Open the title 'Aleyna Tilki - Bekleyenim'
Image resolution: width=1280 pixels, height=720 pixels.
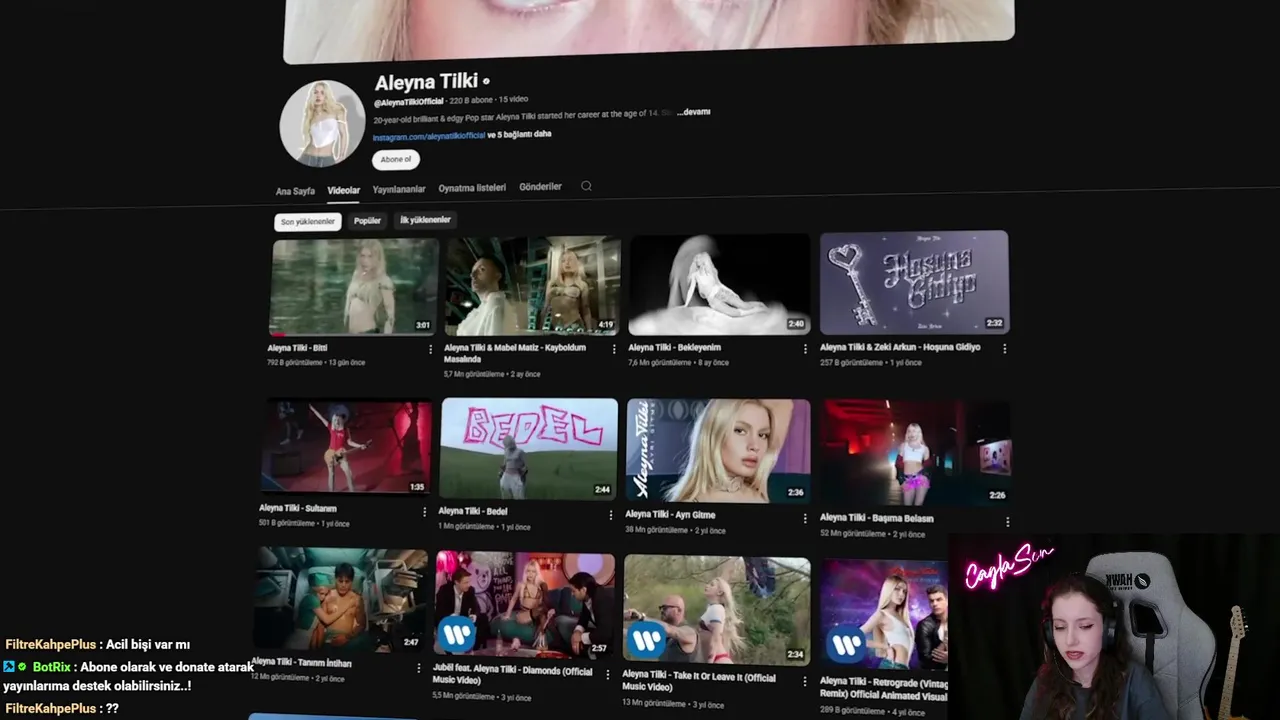(x=674, y=348)
